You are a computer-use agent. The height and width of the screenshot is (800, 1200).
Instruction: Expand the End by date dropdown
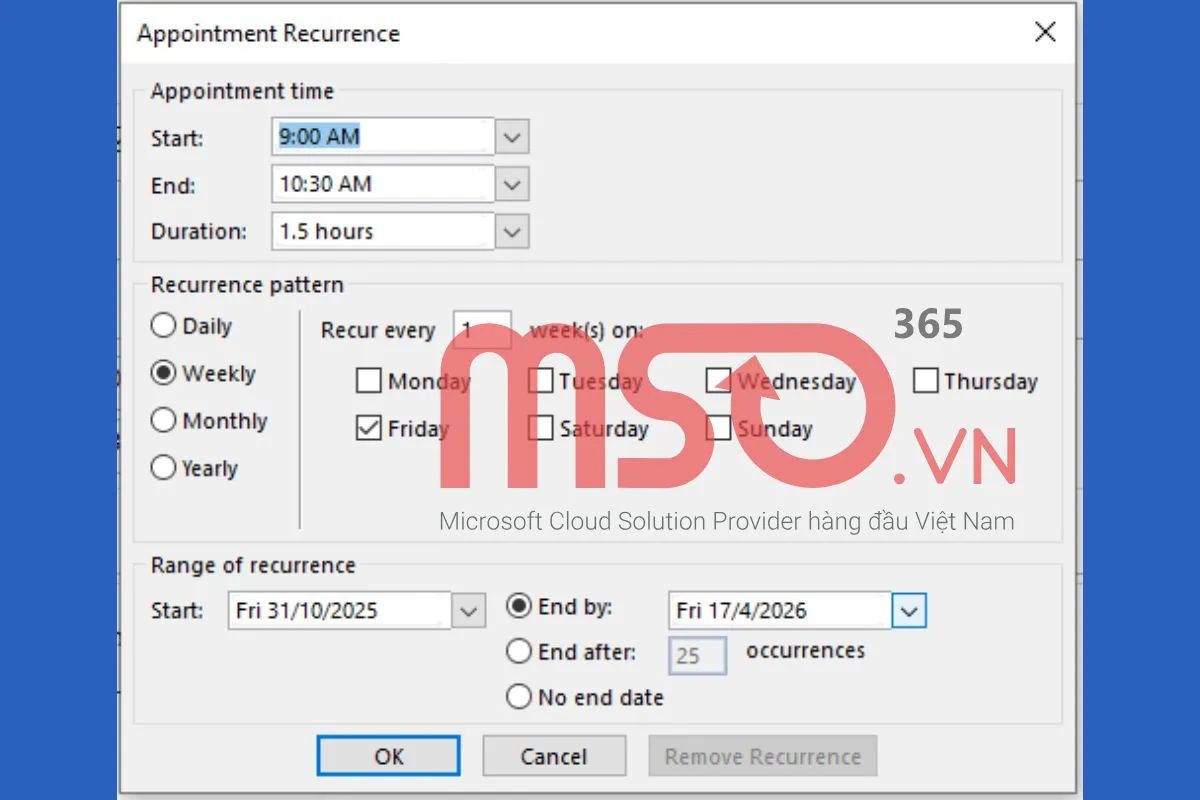coord(908,610)
